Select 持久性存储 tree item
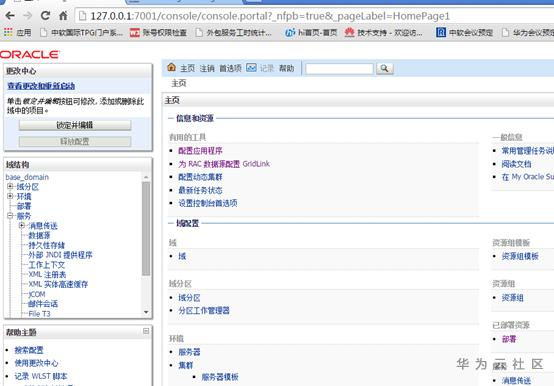Viewport: 554px width, 386px height. (x=47, y=245)
